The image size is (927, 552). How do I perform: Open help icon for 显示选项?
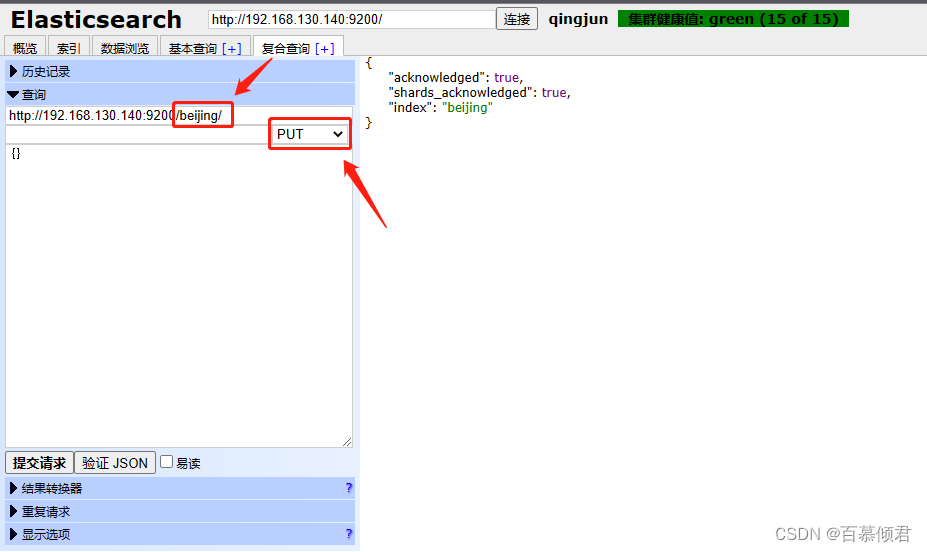(348, 534)
